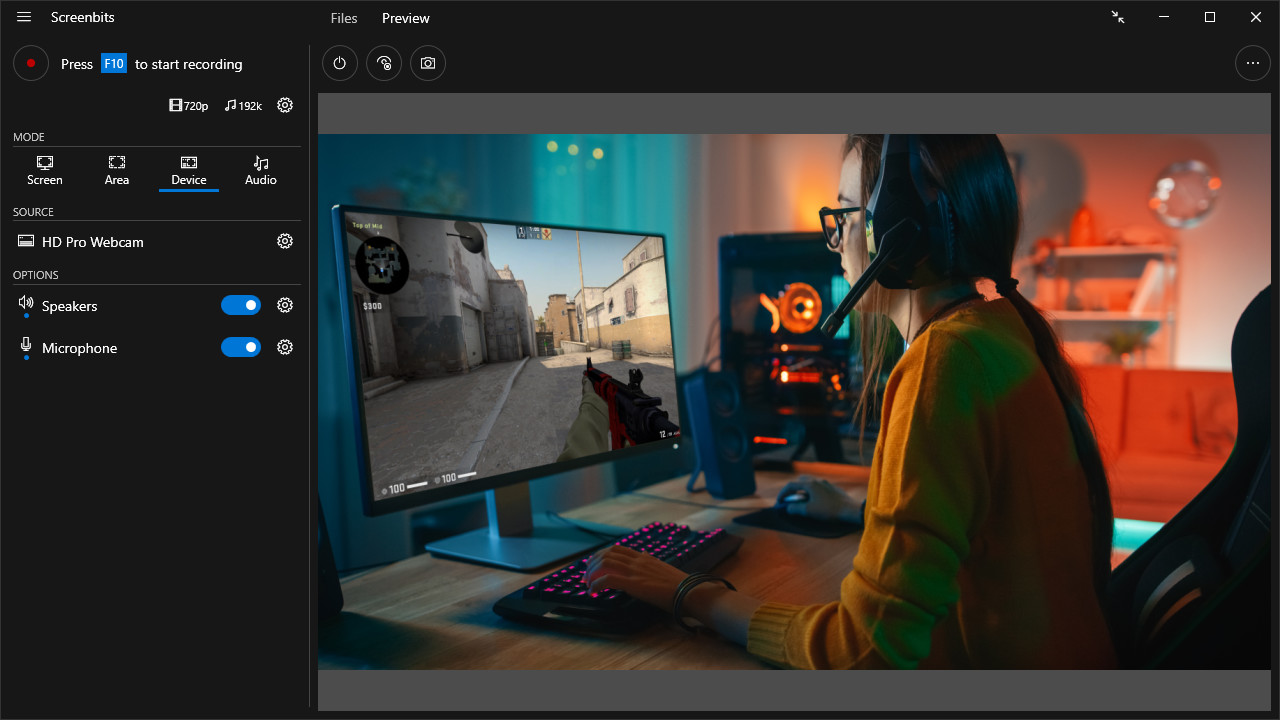Select Screen recording mode
The image size is (1280, 720).
pos(45,170)
